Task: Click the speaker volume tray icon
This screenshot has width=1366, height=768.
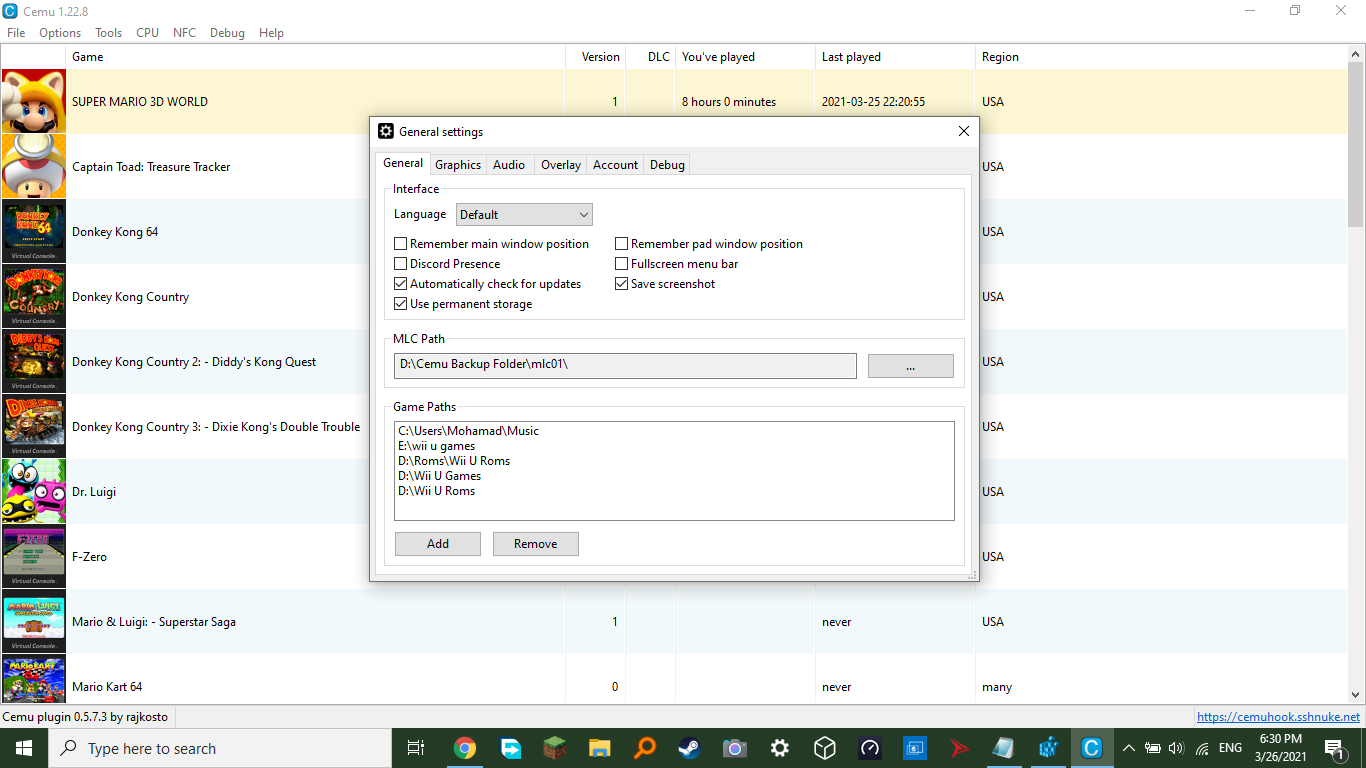Action: (x=1176, y=748)
